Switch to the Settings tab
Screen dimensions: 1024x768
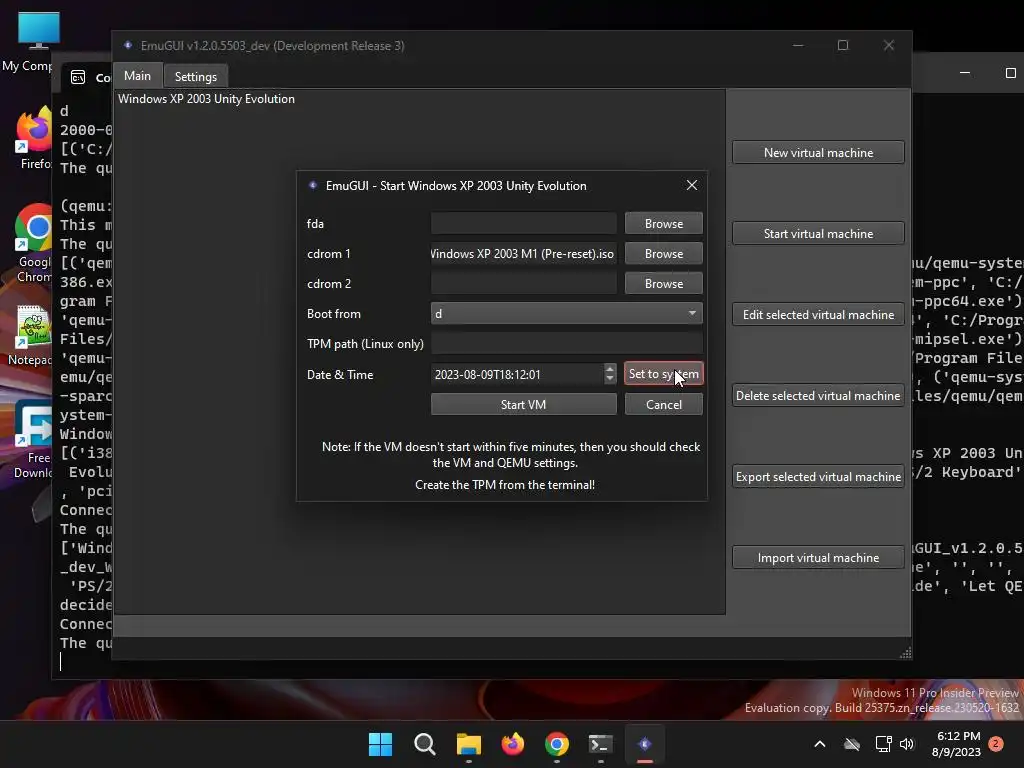[x=195, y=76]
